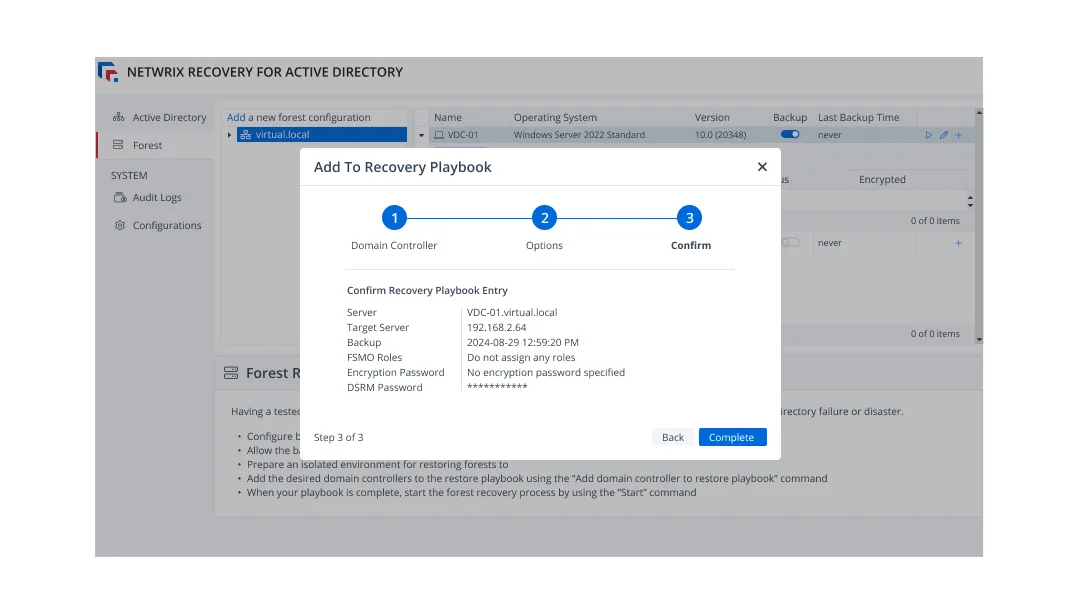1080x608 pixels.
Task: Click Do not assign any roles value
Action: pyautogui.click(x=521, y=357)
